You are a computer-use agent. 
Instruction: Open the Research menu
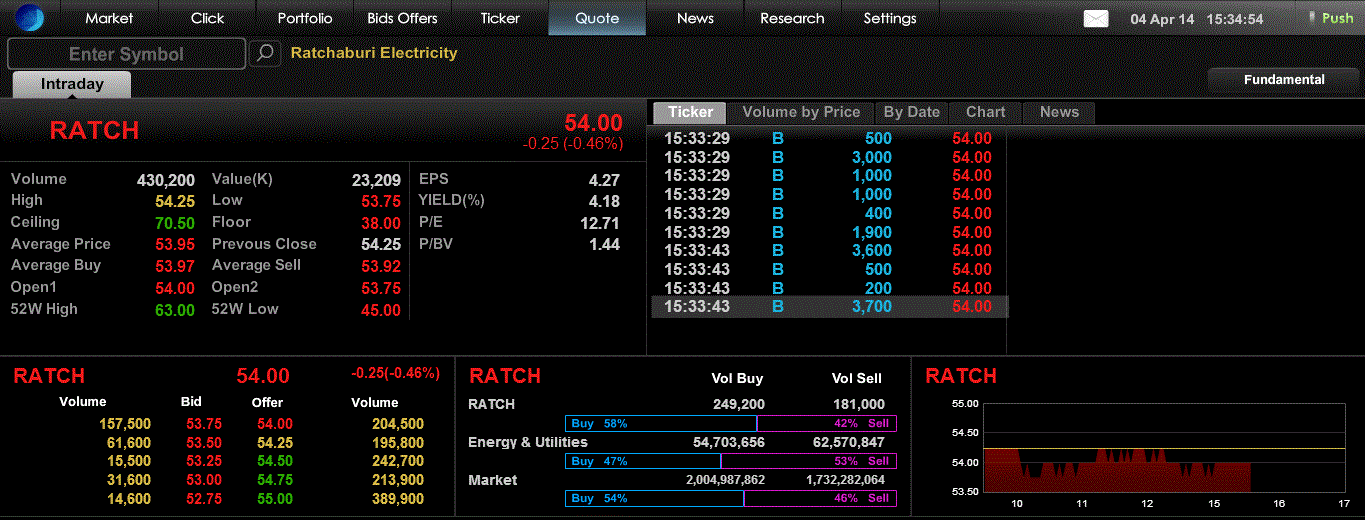792,18
